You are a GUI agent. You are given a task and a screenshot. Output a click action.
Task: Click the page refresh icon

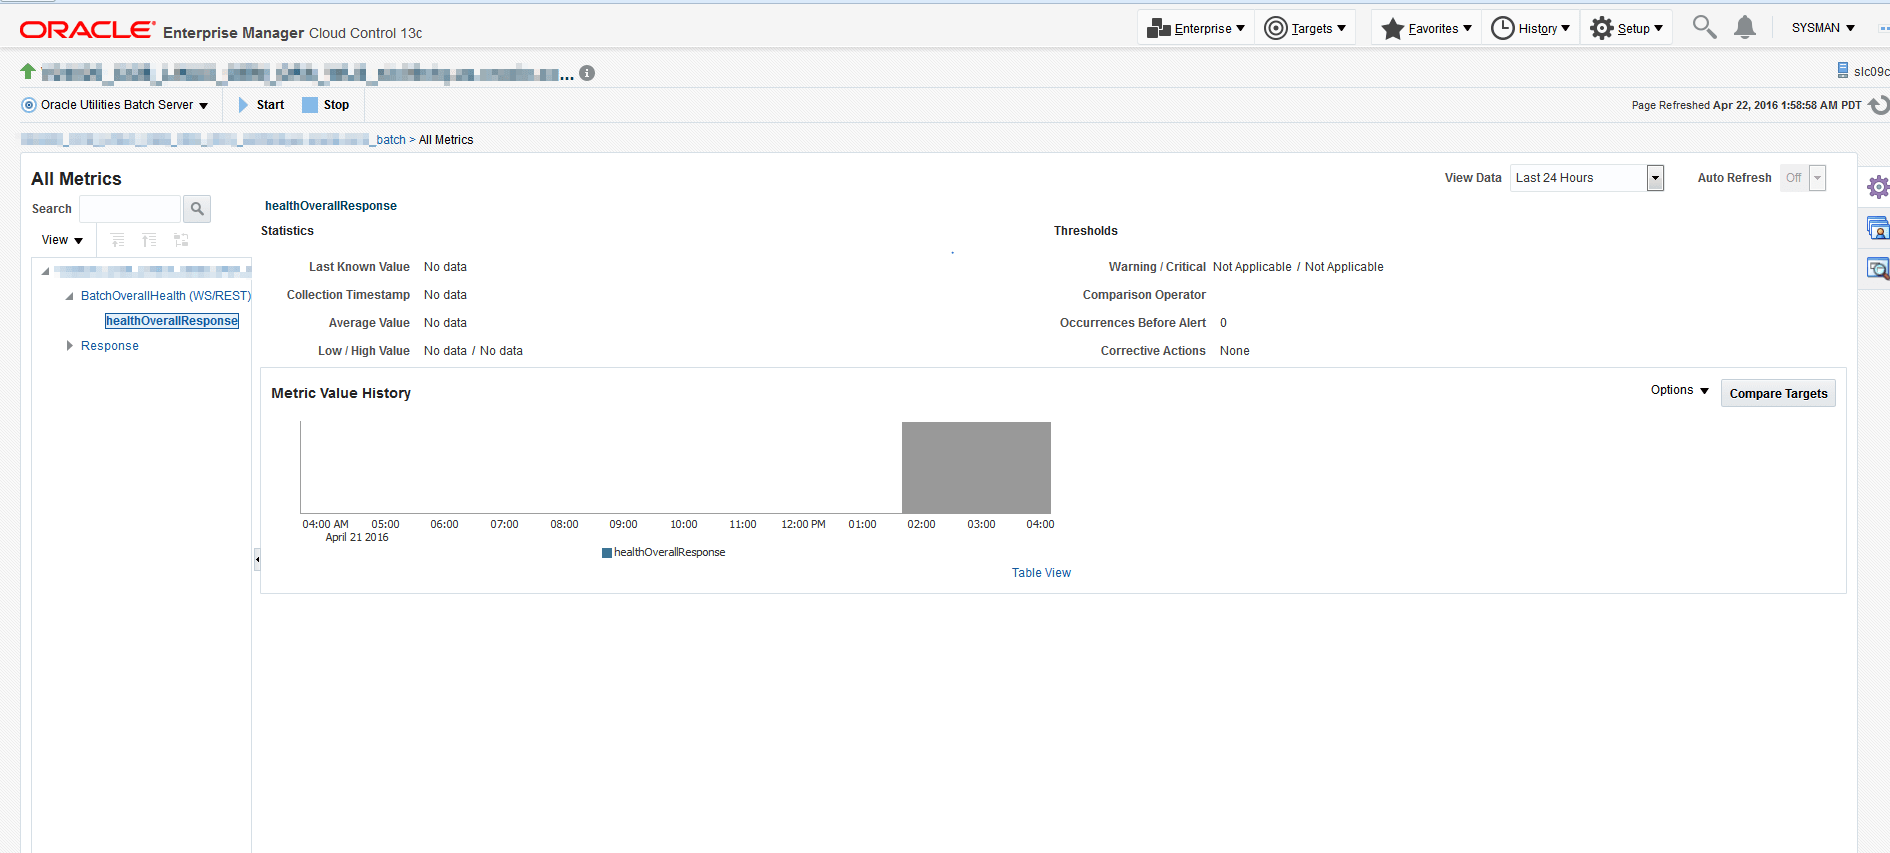pyautogui.click(x=1878, y=105)
